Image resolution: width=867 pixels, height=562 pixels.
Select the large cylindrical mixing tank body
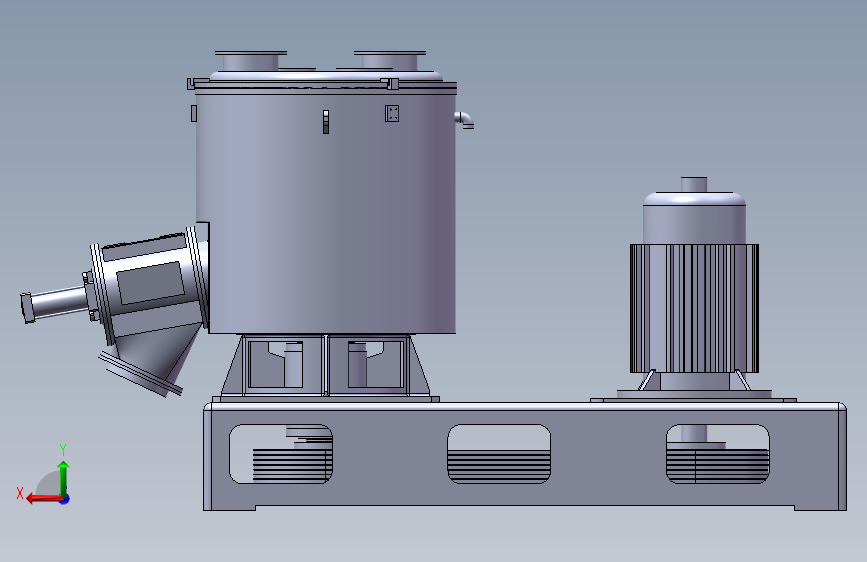[326, 214]
